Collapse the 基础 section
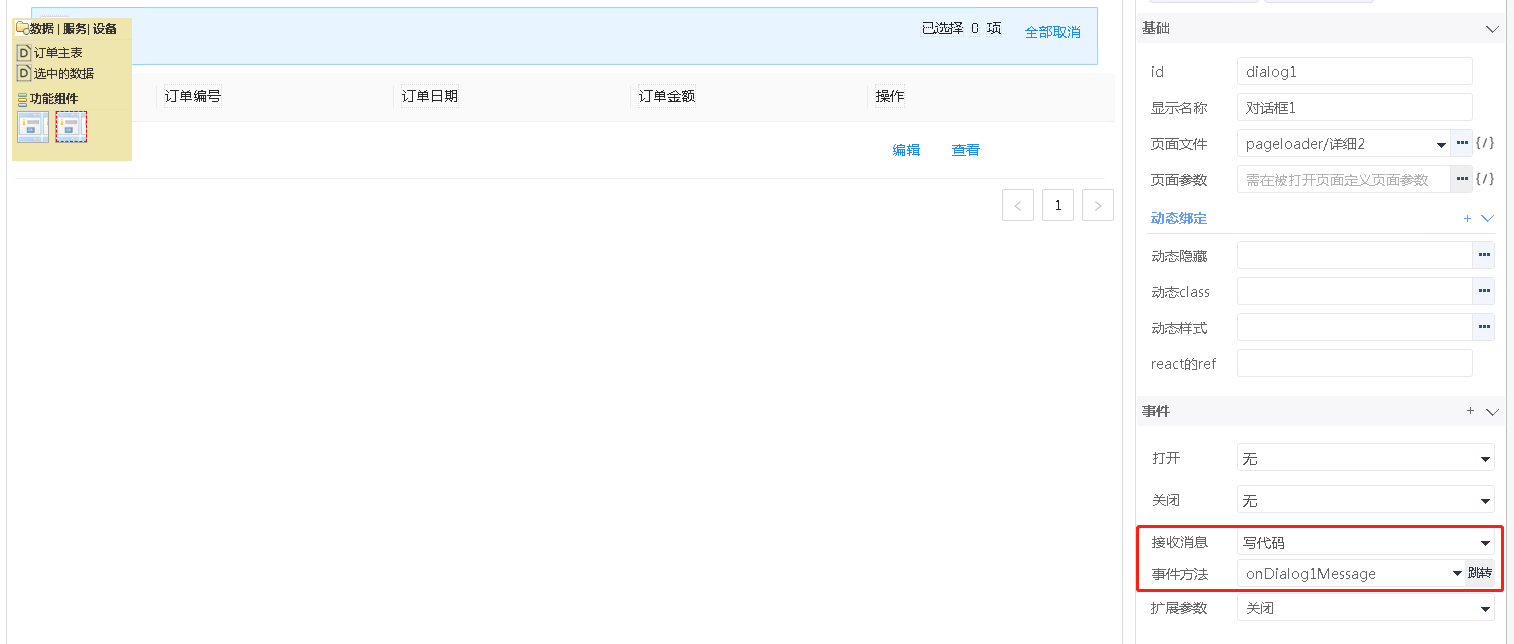 [x=1493, y=29]
